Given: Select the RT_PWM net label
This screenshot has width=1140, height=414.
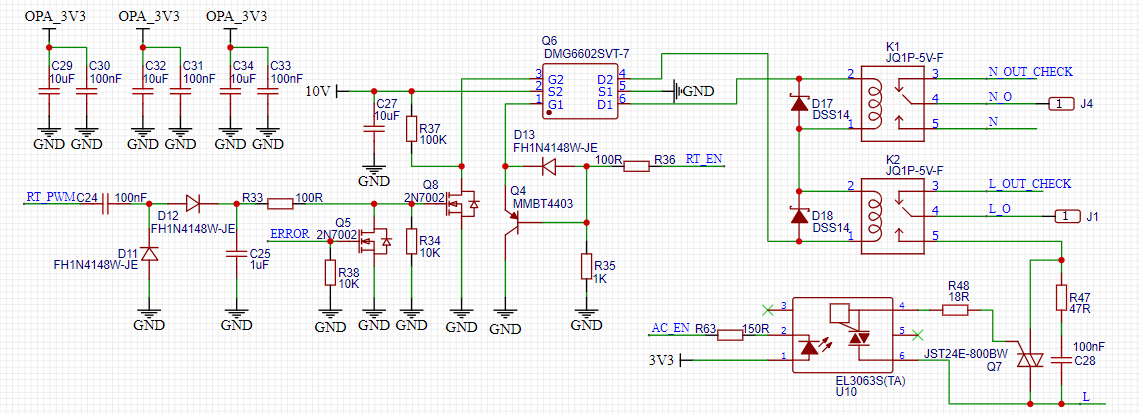Looking at the screenshot, I should (x=49, y=196).
